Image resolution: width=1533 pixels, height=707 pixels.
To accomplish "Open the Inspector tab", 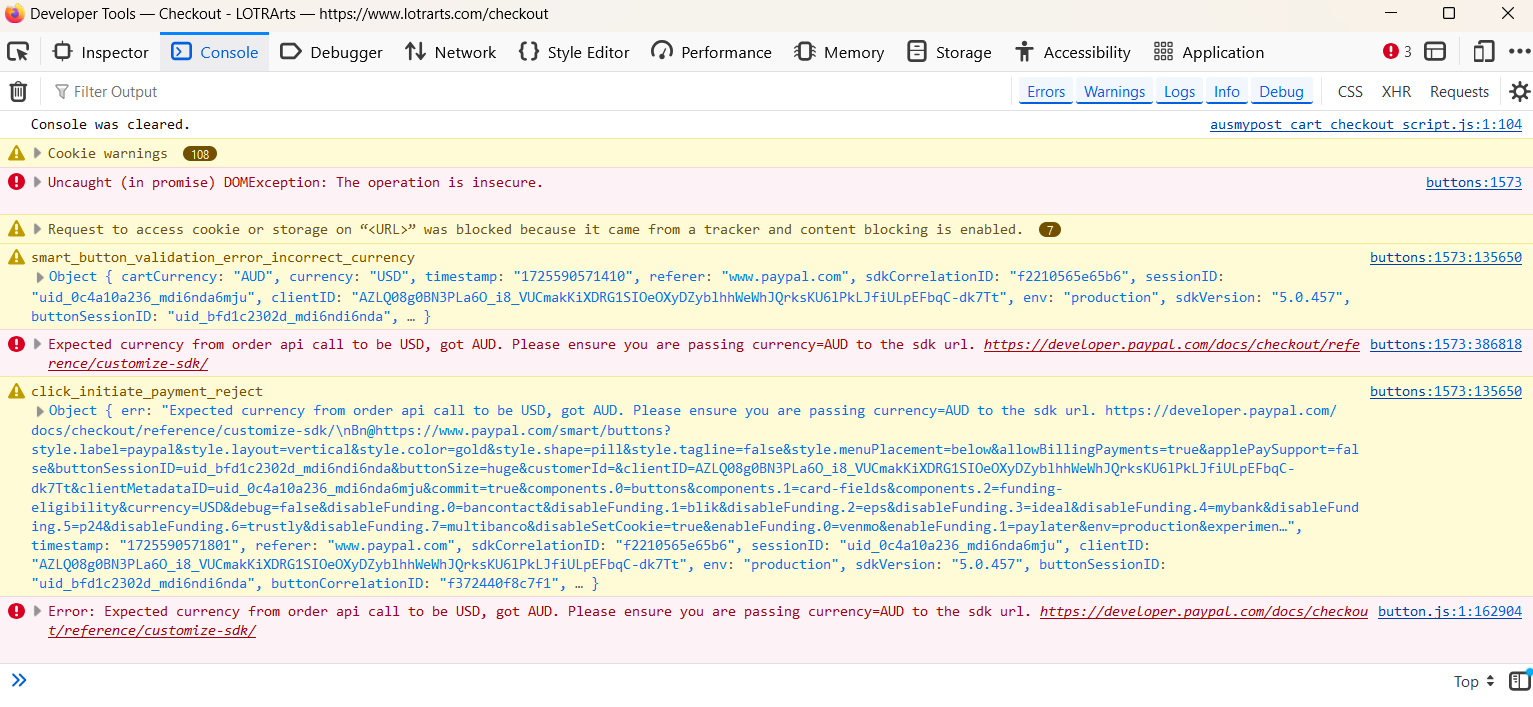I will (100, 52).
